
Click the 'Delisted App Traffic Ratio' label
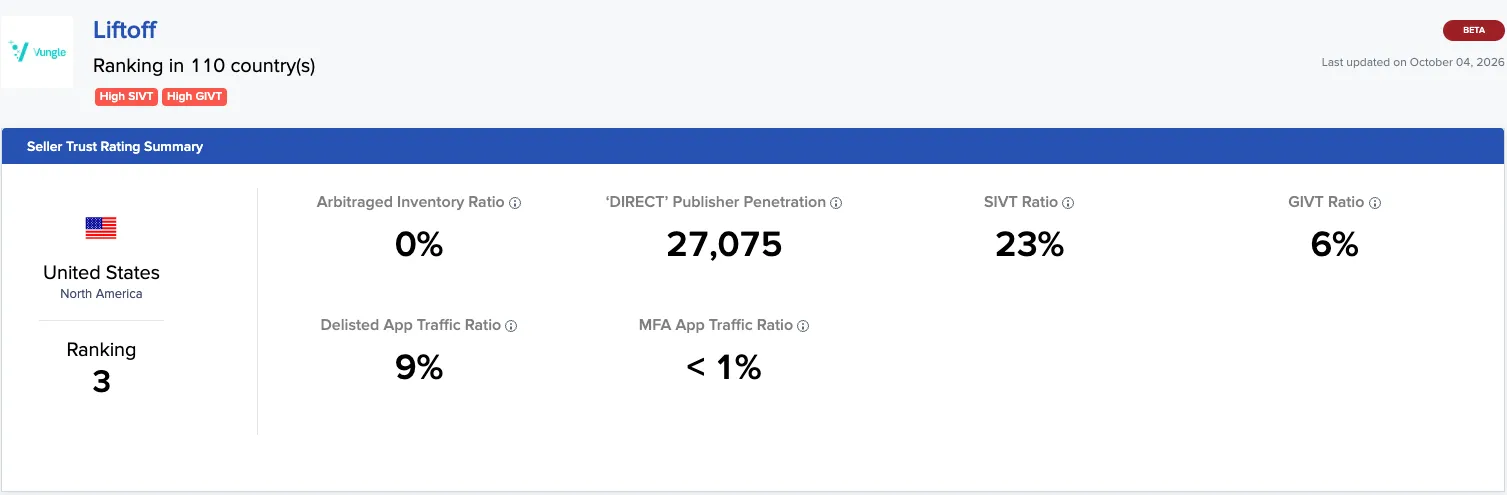point(411,325)
